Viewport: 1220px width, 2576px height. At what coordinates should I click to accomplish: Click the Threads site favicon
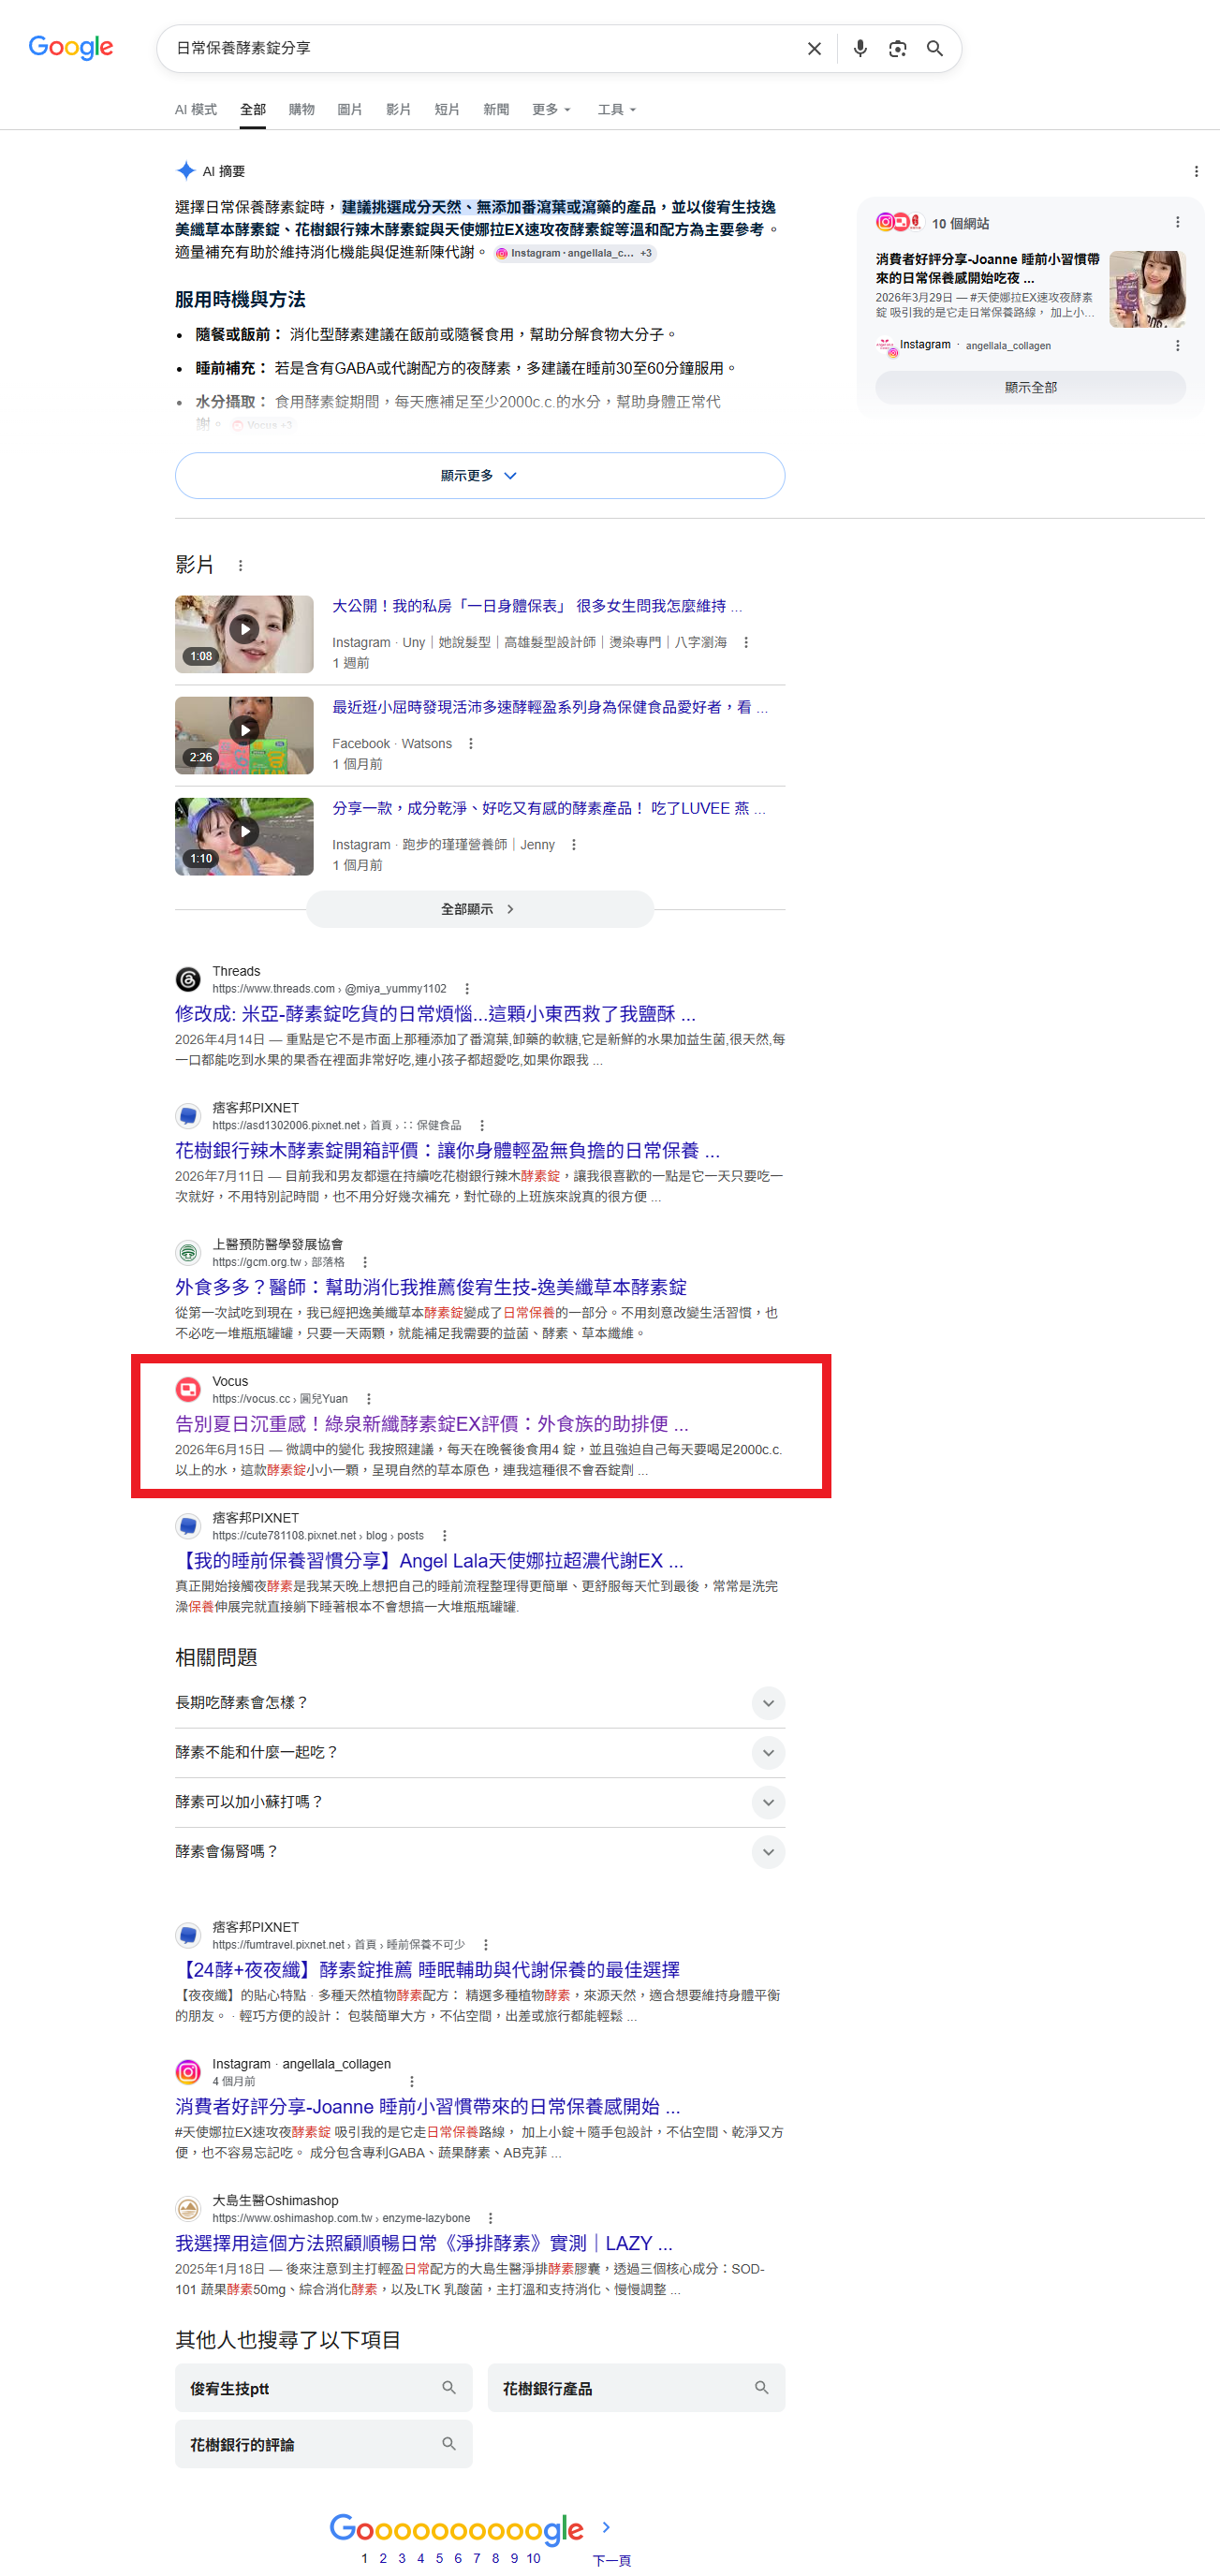tap(188, 980)
